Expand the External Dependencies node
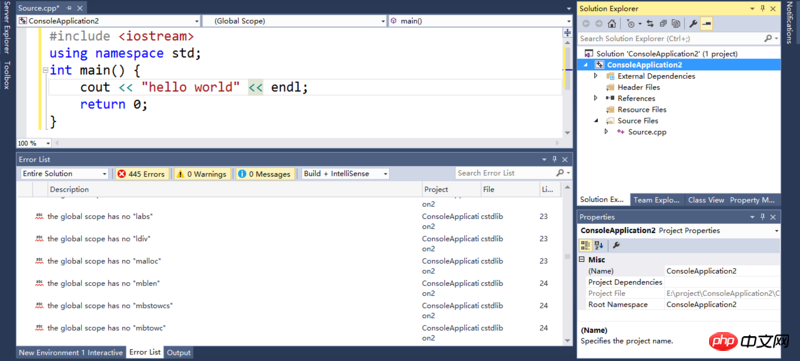Viewport: 800px width, 361px height. tap(595, 76)
